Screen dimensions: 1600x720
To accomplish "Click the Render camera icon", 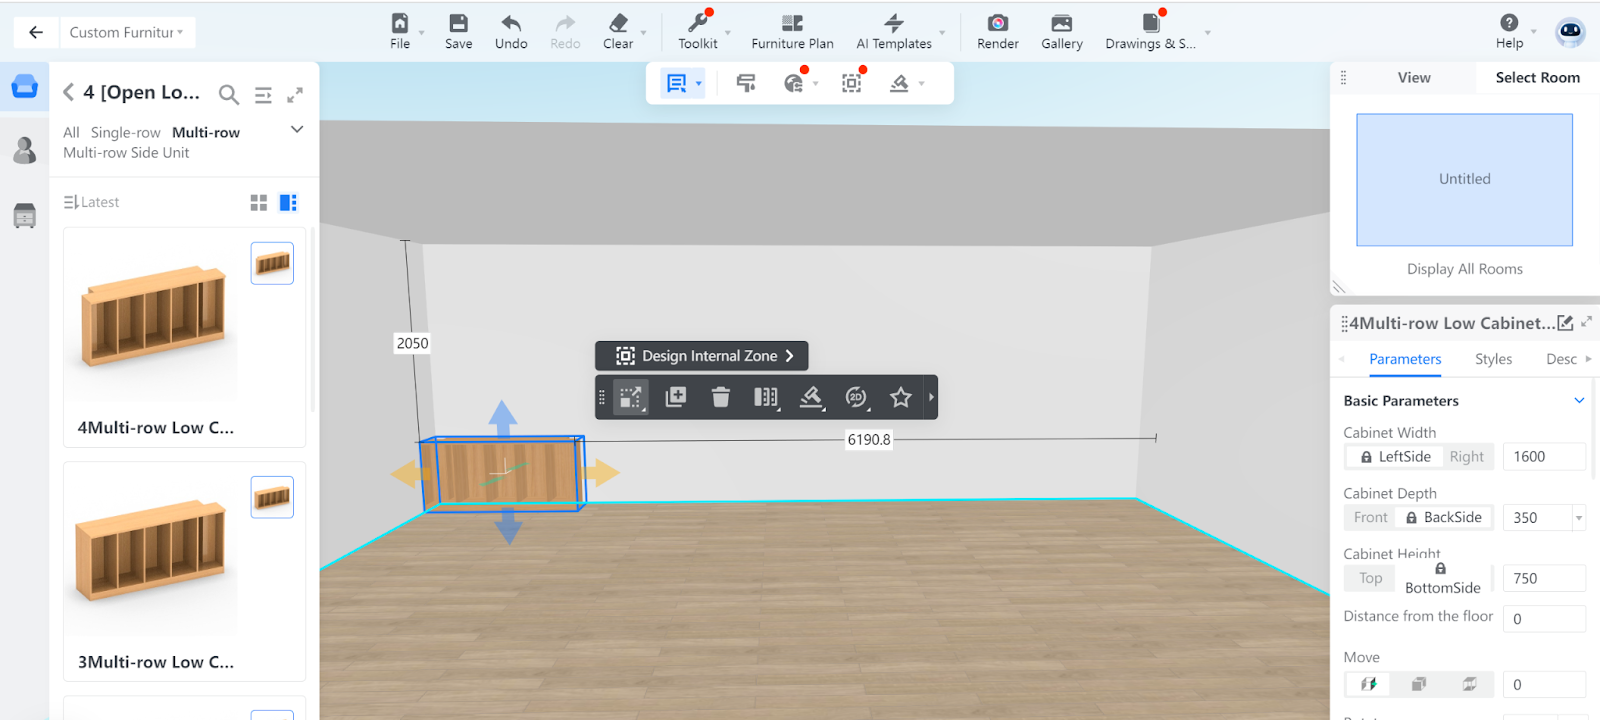I will click(997, 24).
